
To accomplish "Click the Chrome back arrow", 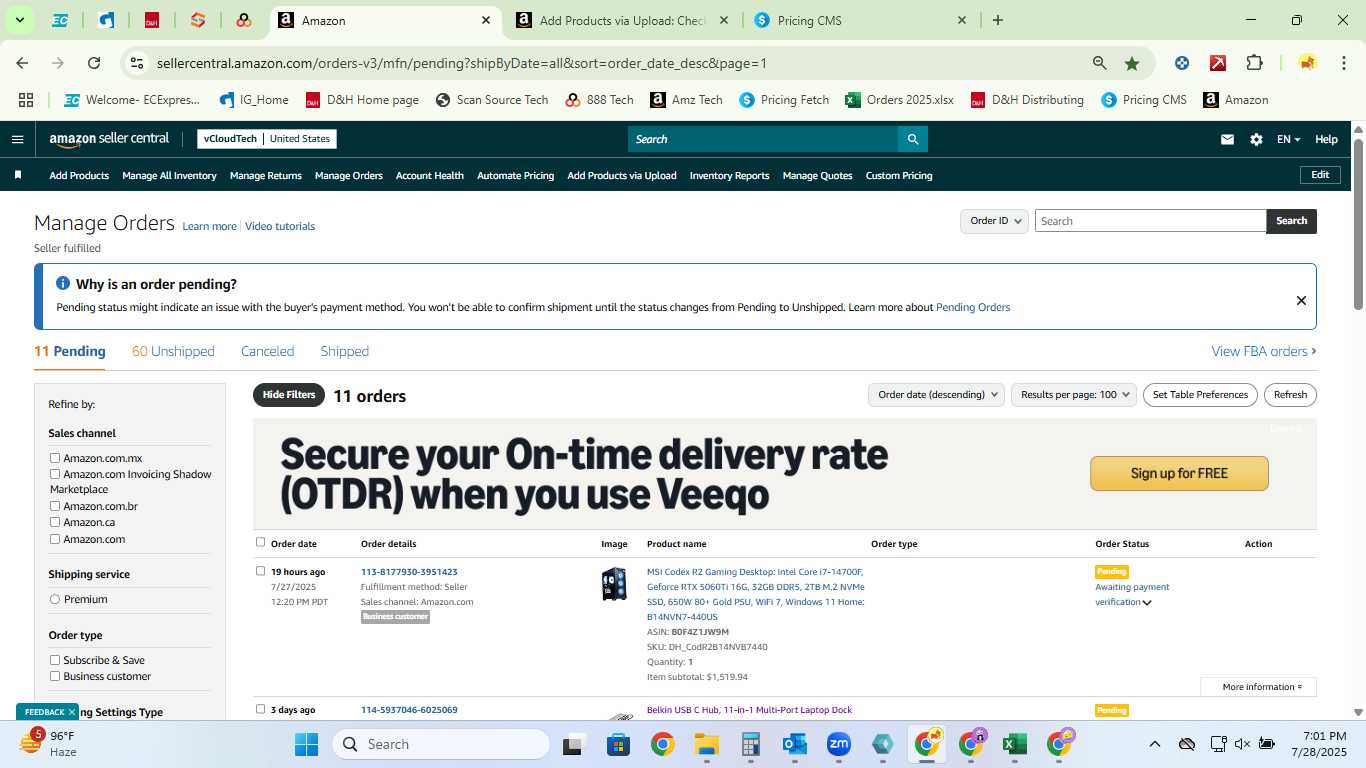I will tap(22, 63).
